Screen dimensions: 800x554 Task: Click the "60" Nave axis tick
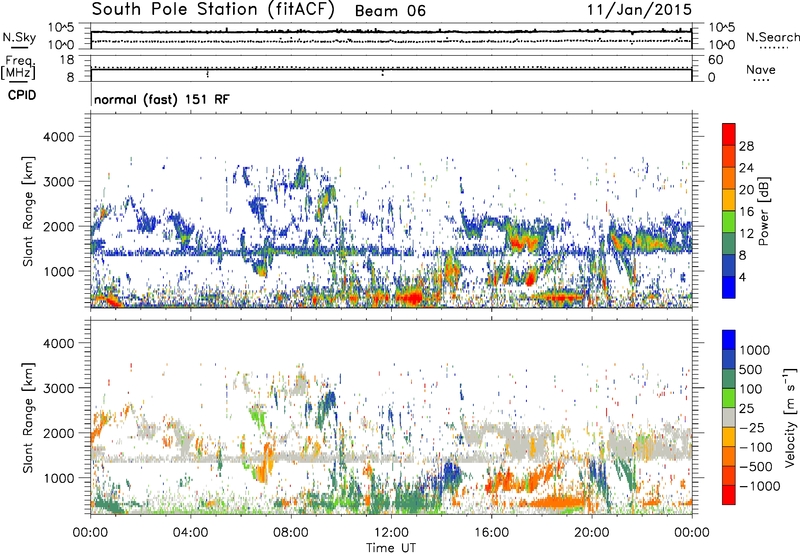point(715,60)
